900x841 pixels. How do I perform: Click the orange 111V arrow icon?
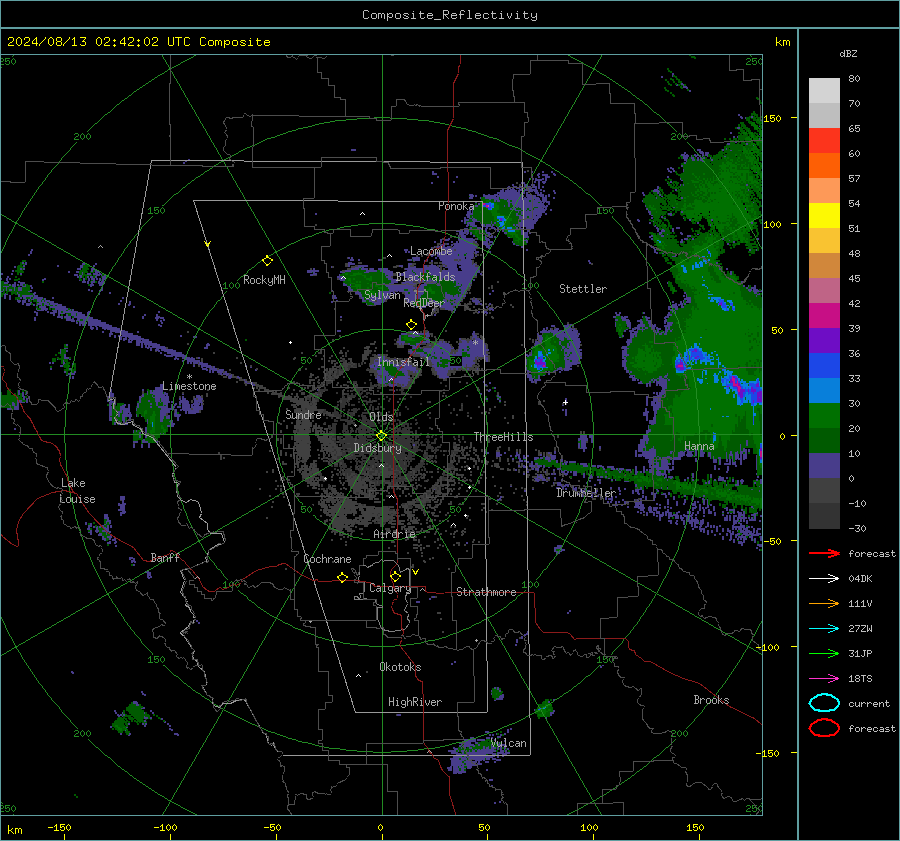(x=824, y=603)
